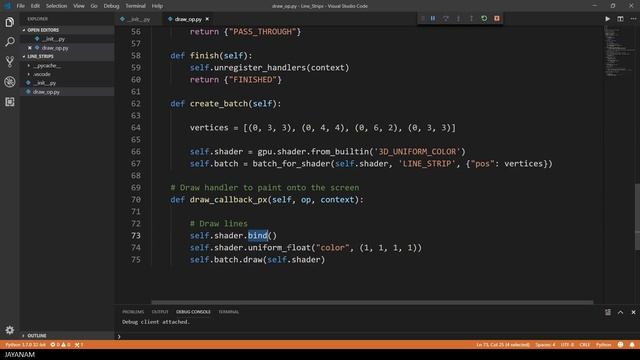Open the Source Control view
640x360 pixels.
click(10, 62)
